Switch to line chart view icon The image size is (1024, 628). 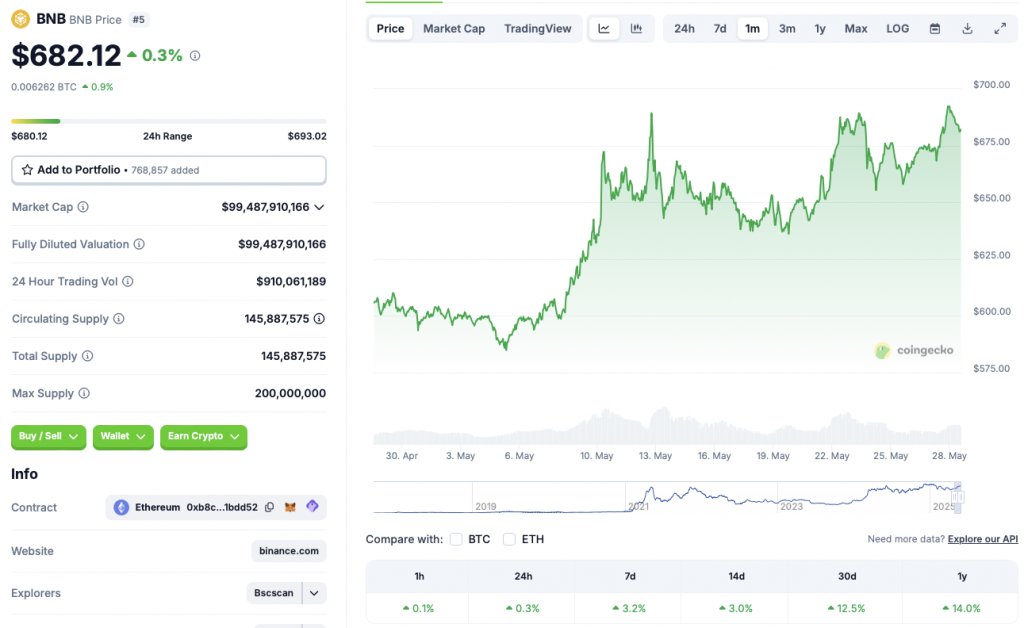pyautogui.click(x=604, y=29)
